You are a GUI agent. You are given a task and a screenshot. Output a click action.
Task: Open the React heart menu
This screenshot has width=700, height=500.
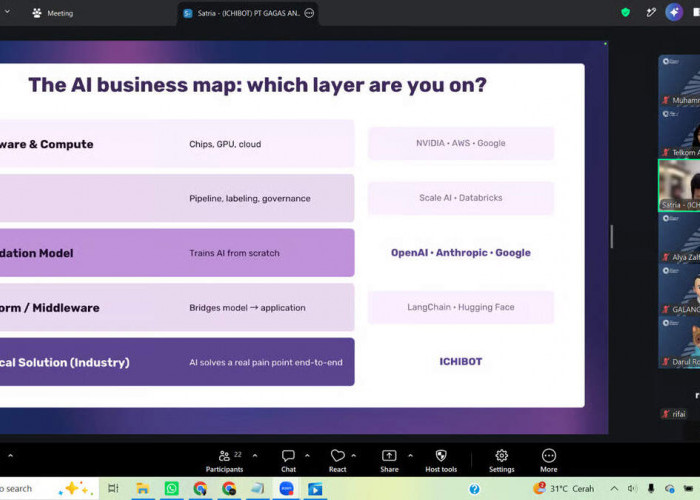(338, 461)
